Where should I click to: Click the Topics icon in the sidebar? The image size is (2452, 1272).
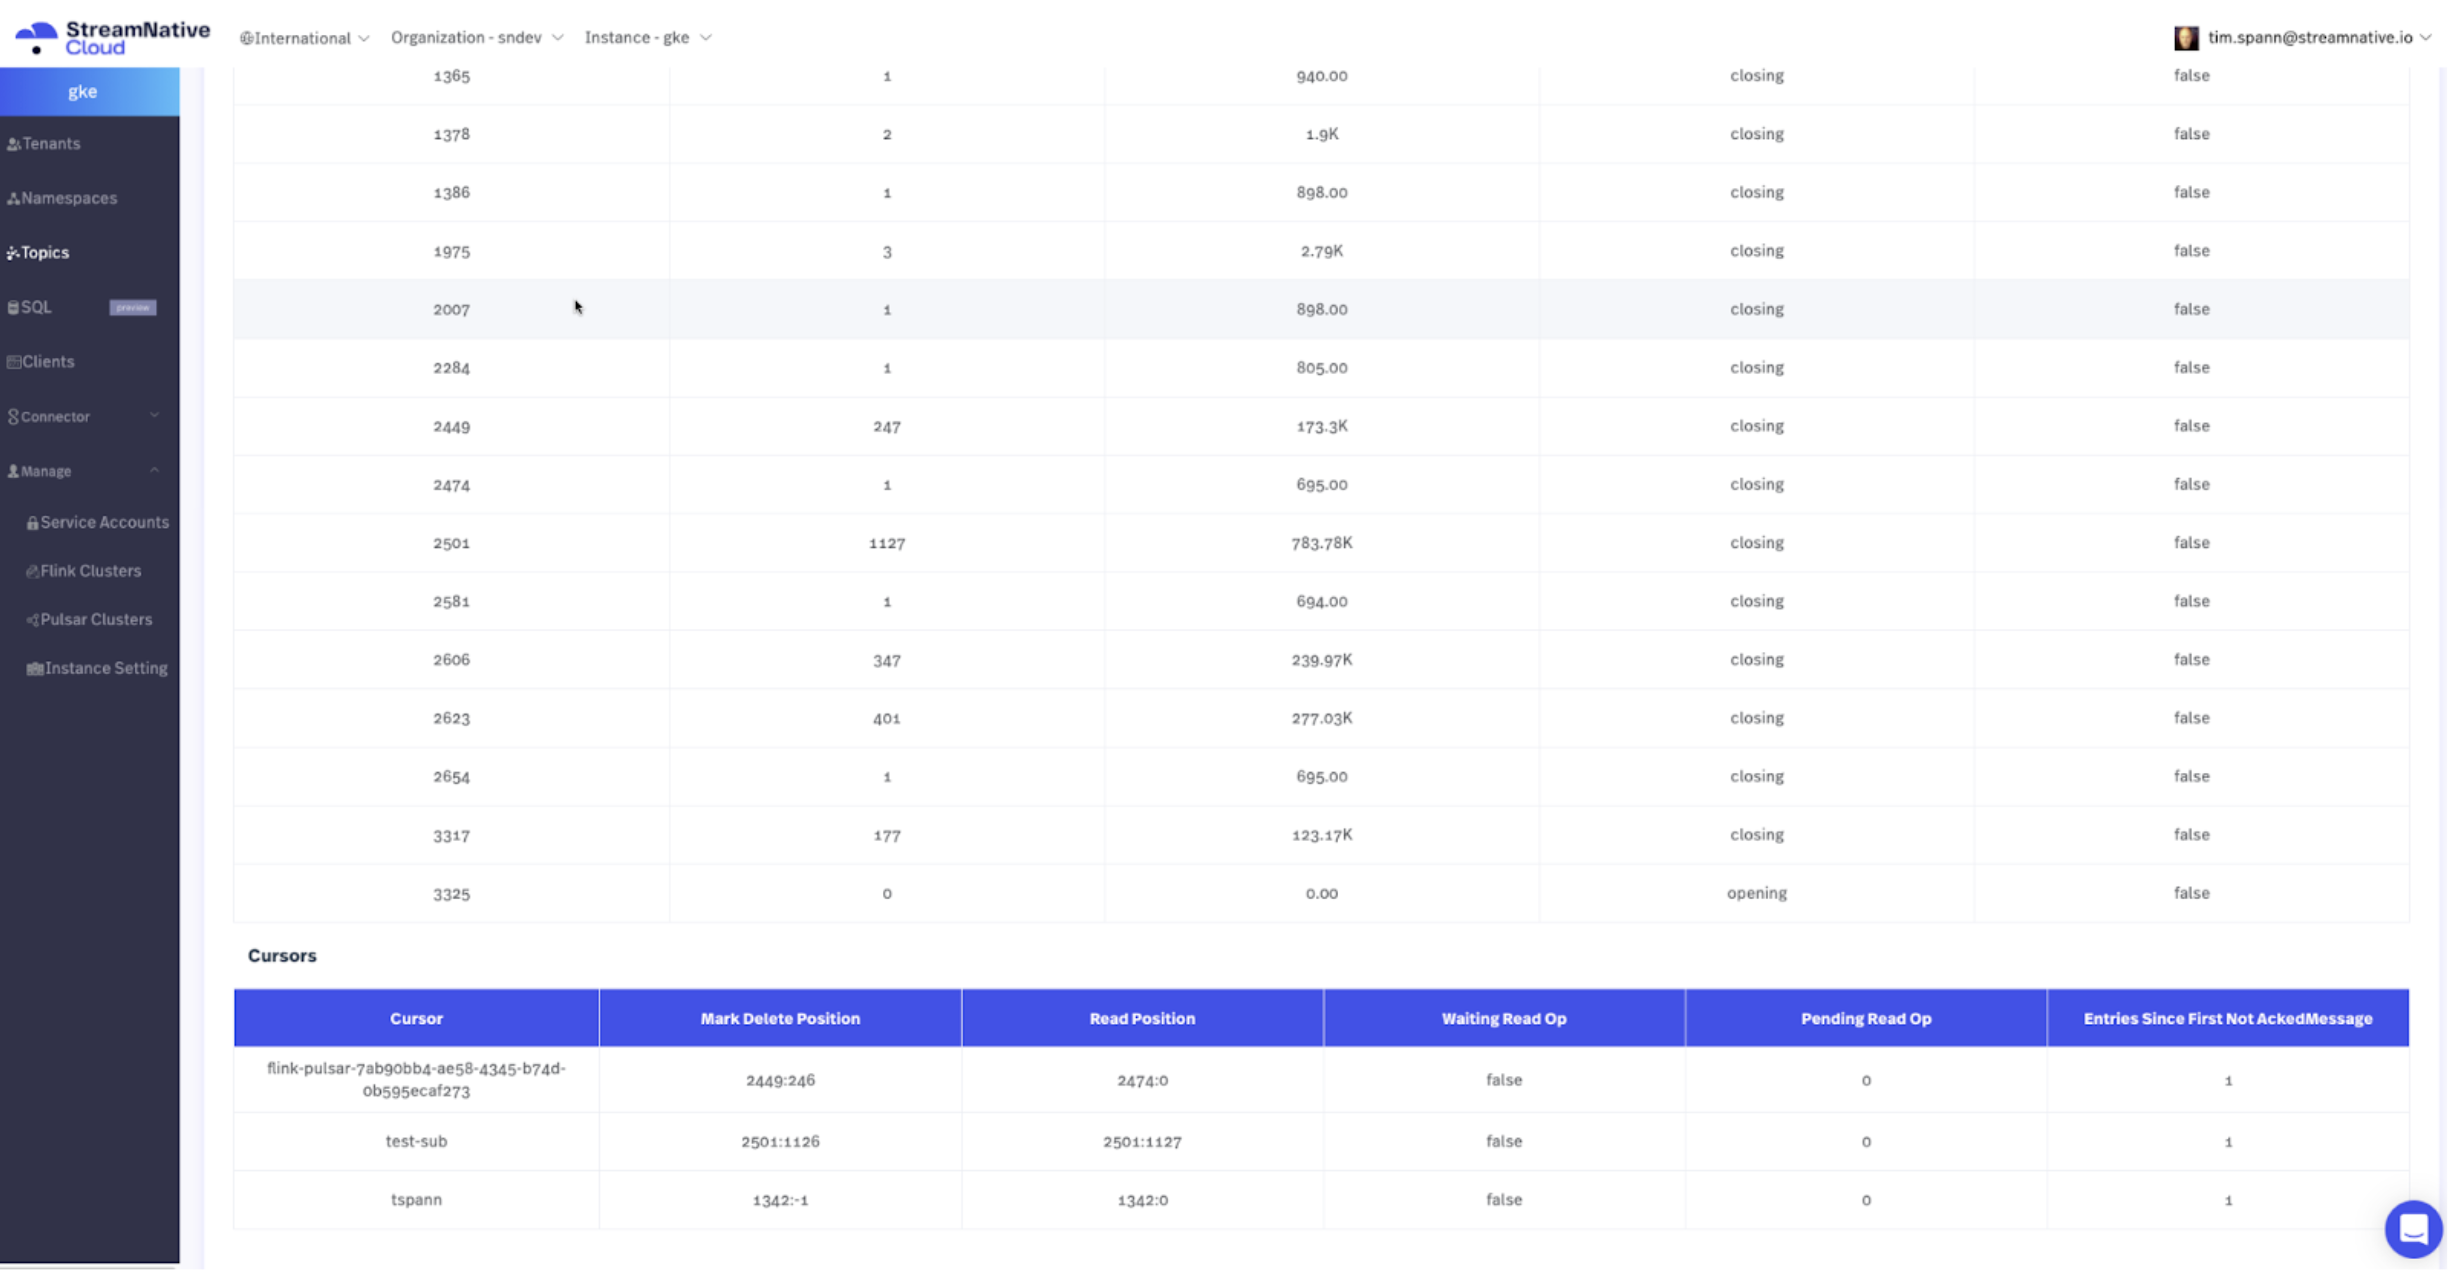coord(12,252)
